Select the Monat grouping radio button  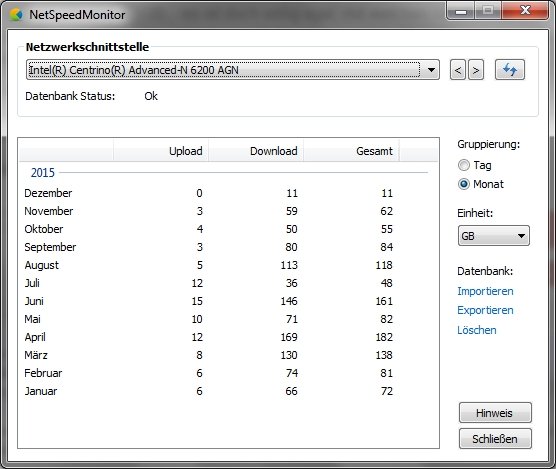coord(464,184)
